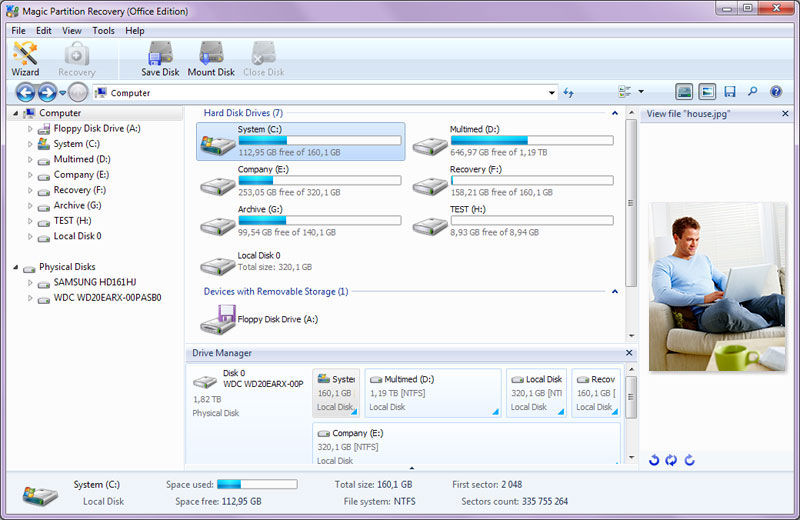The image size is (800, 520).
Task: Close the Drive Manager panel
Action: [629, 353]
